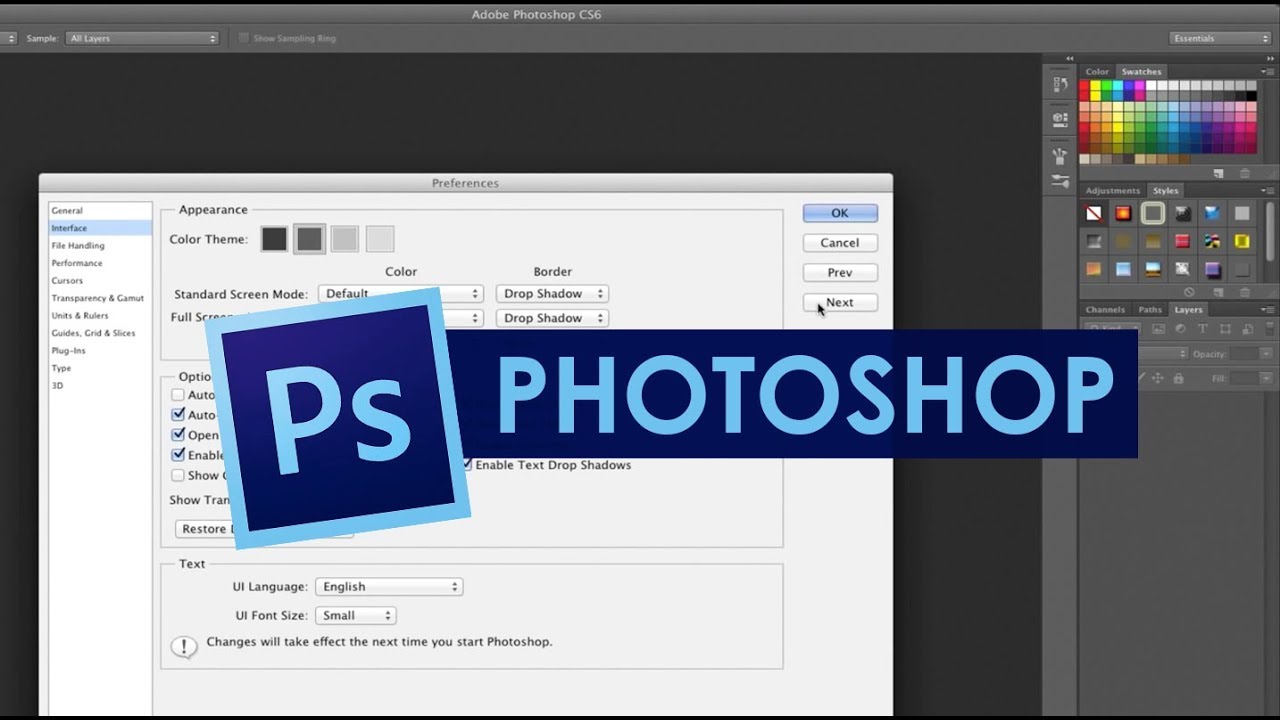1280x720 pixels.
Task: Switch to the Adjustments tab
Action: [x=1113, y=191]
